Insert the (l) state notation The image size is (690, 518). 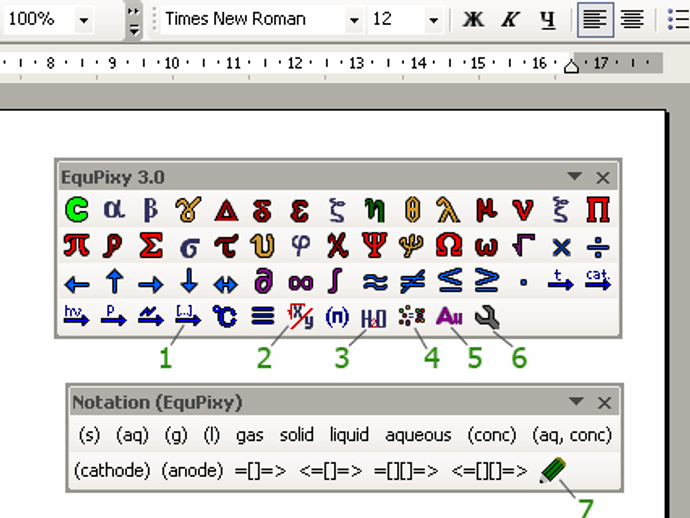click(x=212, y=435)
